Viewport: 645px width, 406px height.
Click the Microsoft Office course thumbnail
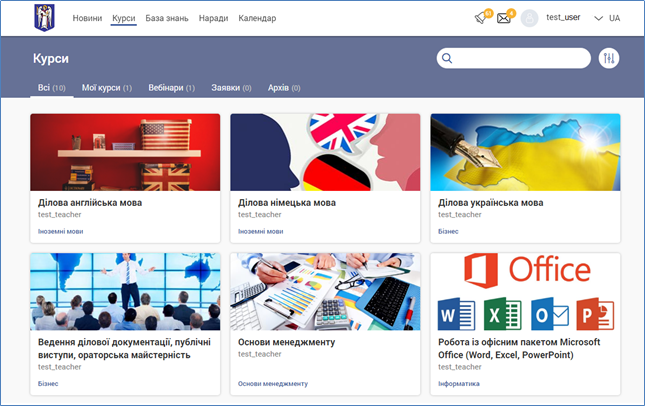525,292
